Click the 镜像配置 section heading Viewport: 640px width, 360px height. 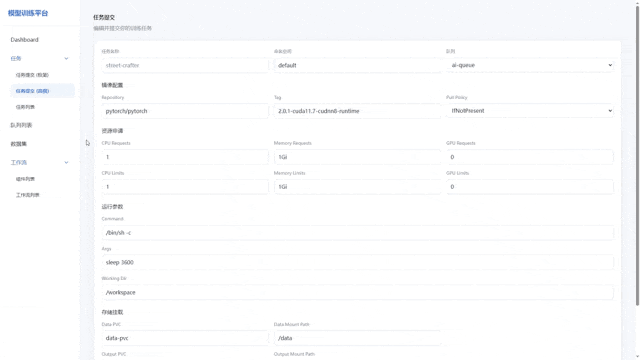pyautogui.click(x=112, y=85)
